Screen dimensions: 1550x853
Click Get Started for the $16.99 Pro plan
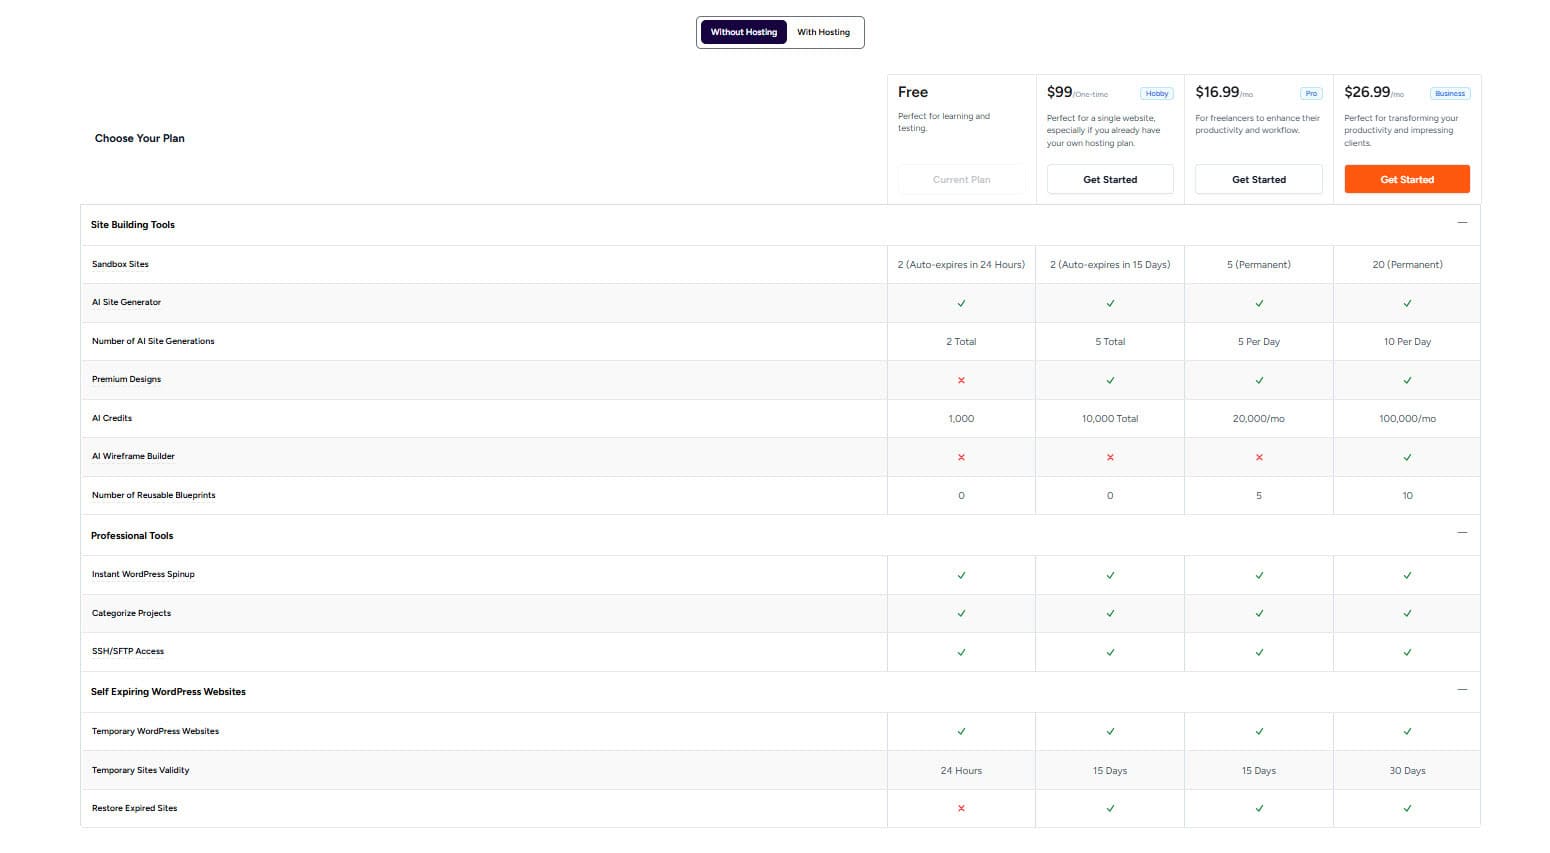click(1258, 180)
